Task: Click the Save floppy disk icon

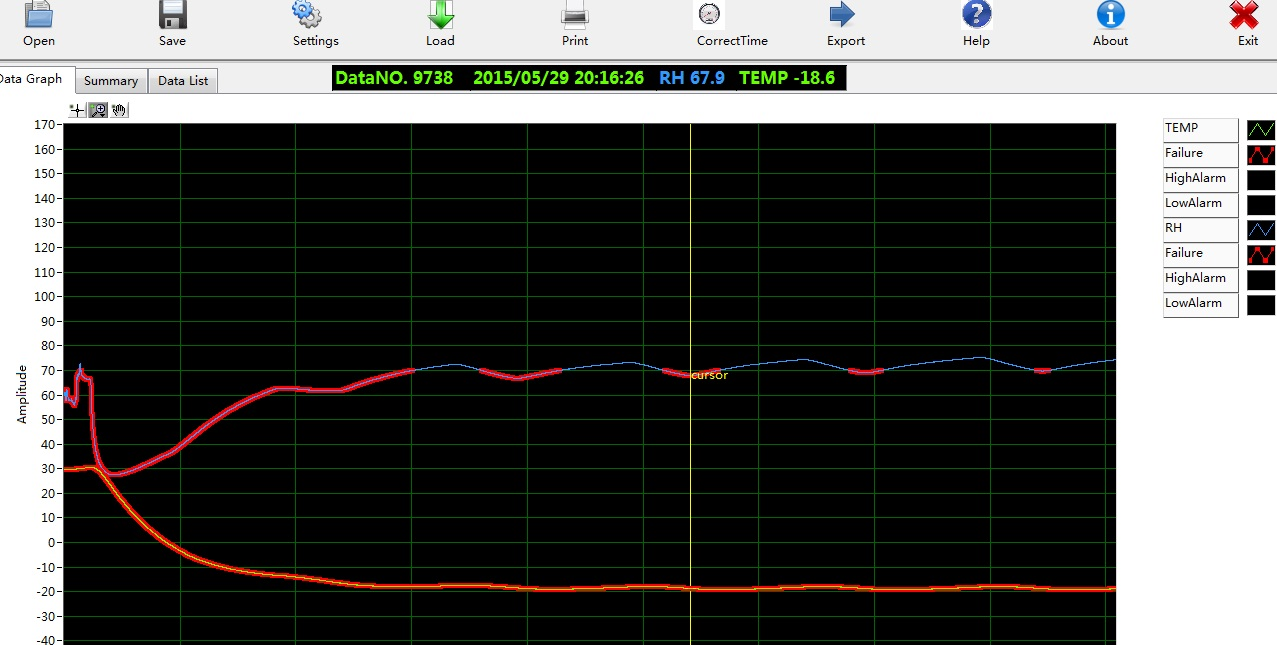Action: [x=172, y=16]
